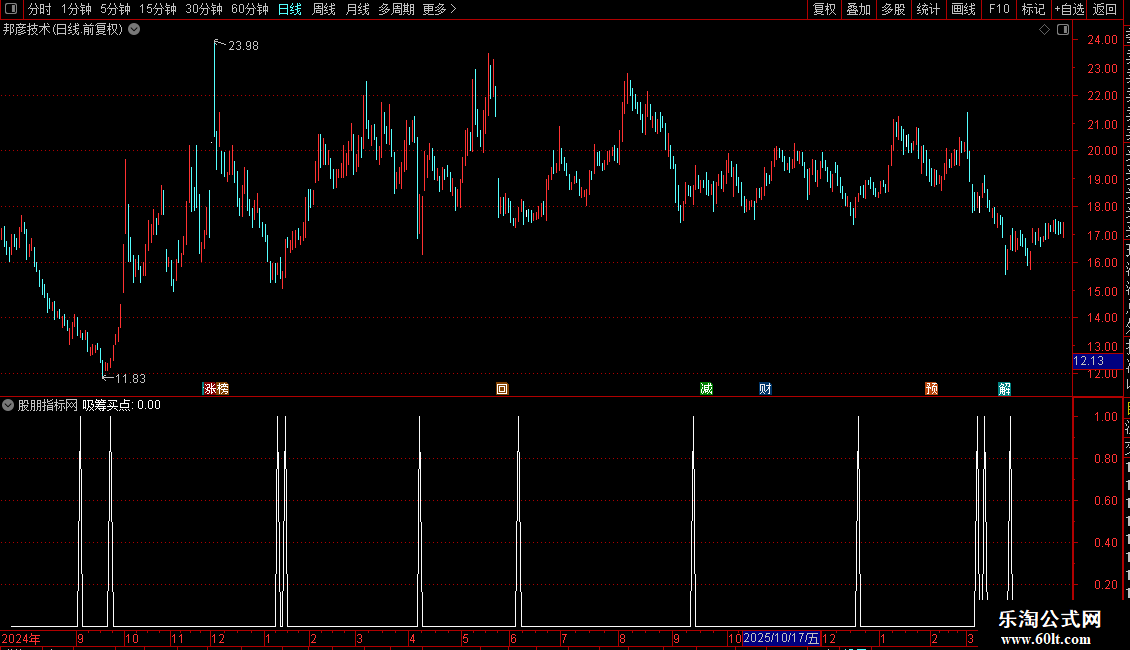The width and height of the screenshot is (1130, 650).
Task: Click the 24.00 price axis label
Action: pyautogui.click(x=1103, y=40)
